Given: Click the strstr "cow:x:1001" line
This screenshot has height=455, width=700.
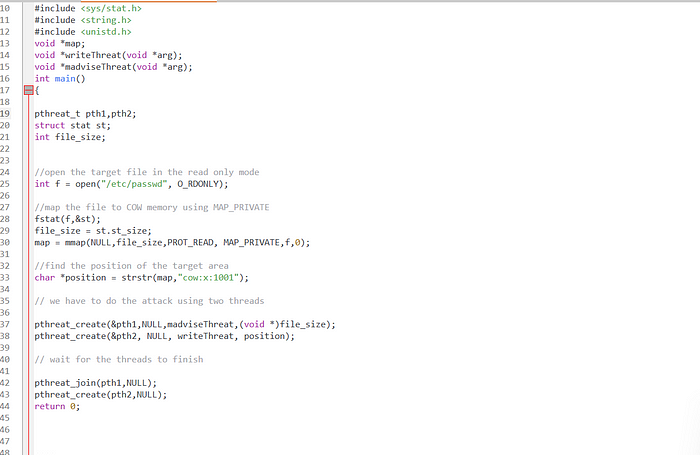Looking at the screenshot, I should (x=142, y=278).
